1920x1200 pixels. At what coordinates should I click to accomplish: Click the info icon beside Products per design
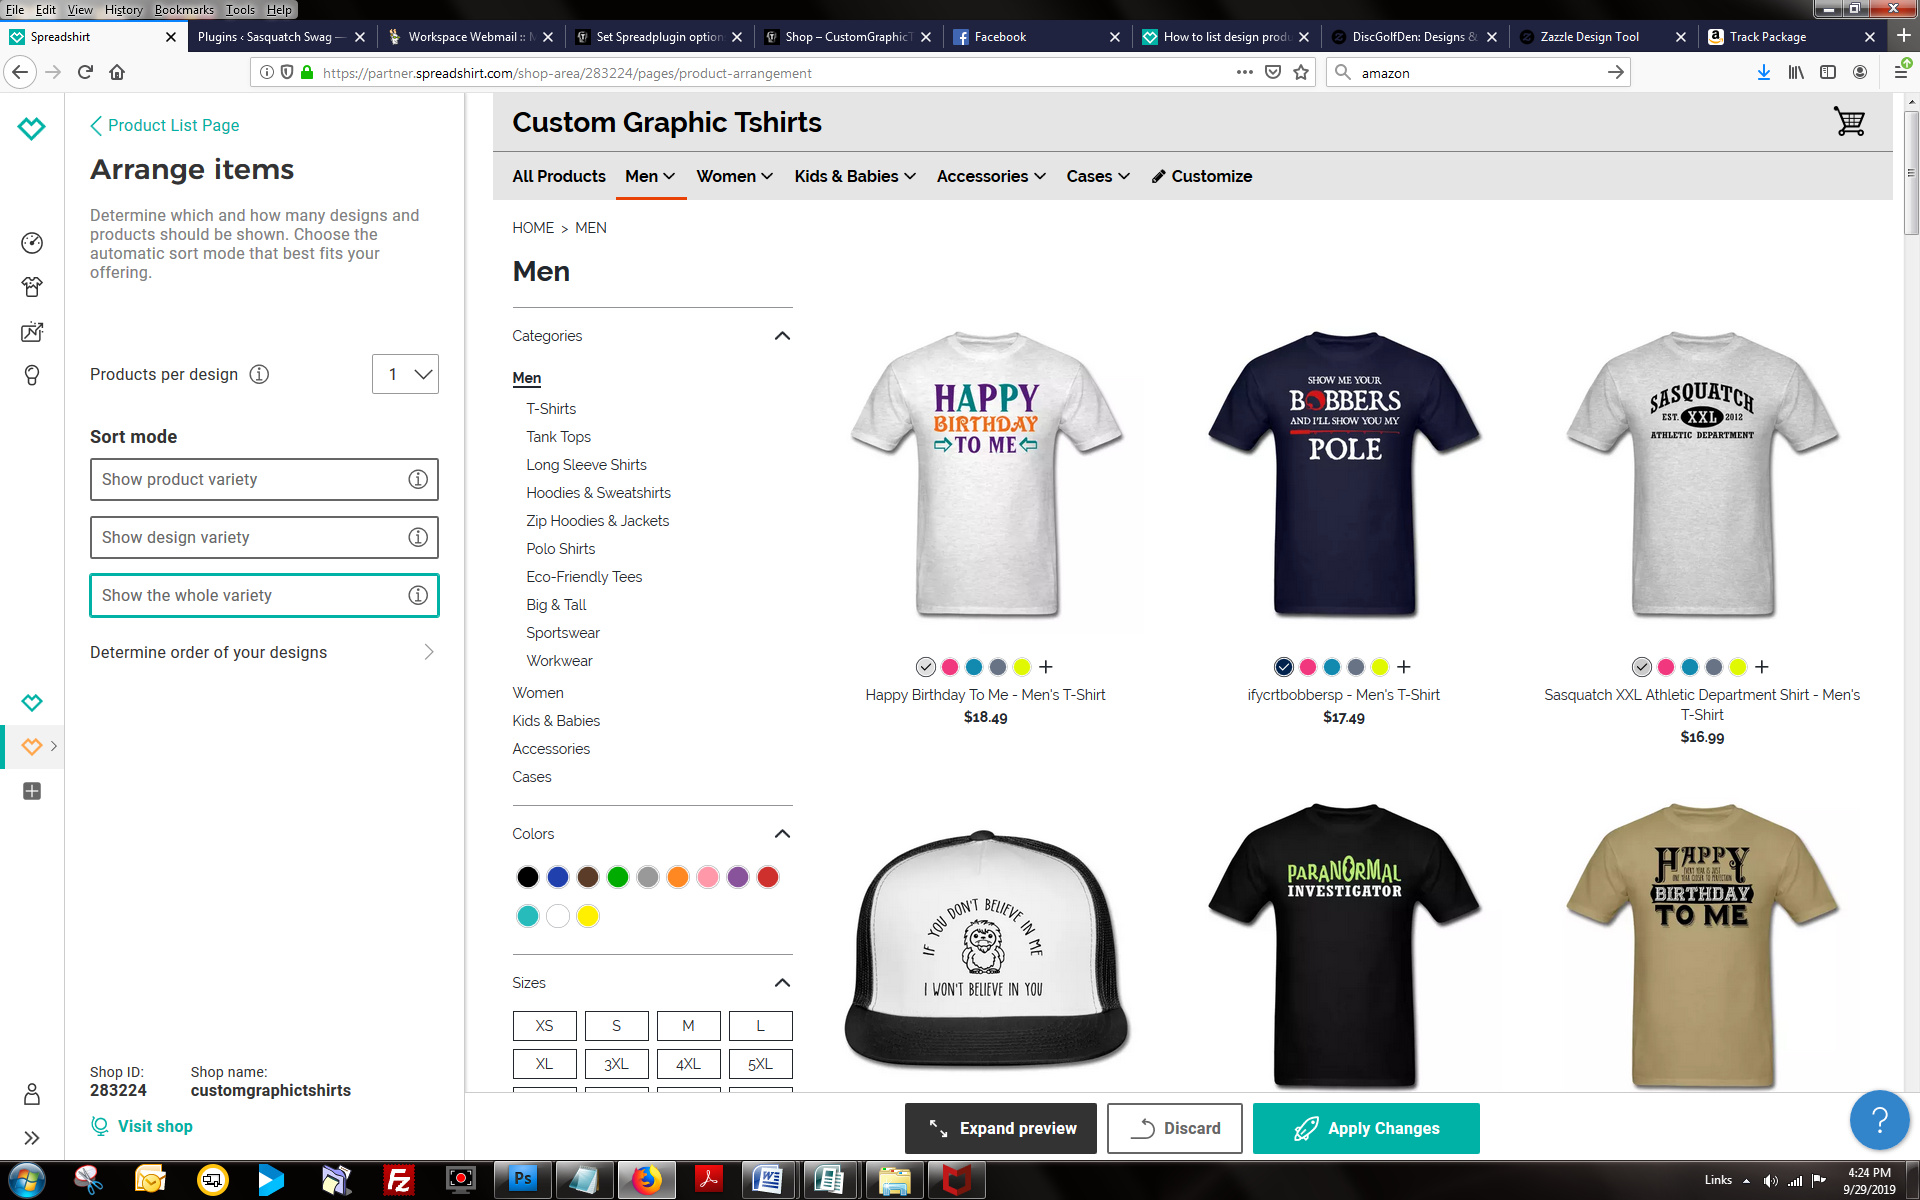(259, 374)
